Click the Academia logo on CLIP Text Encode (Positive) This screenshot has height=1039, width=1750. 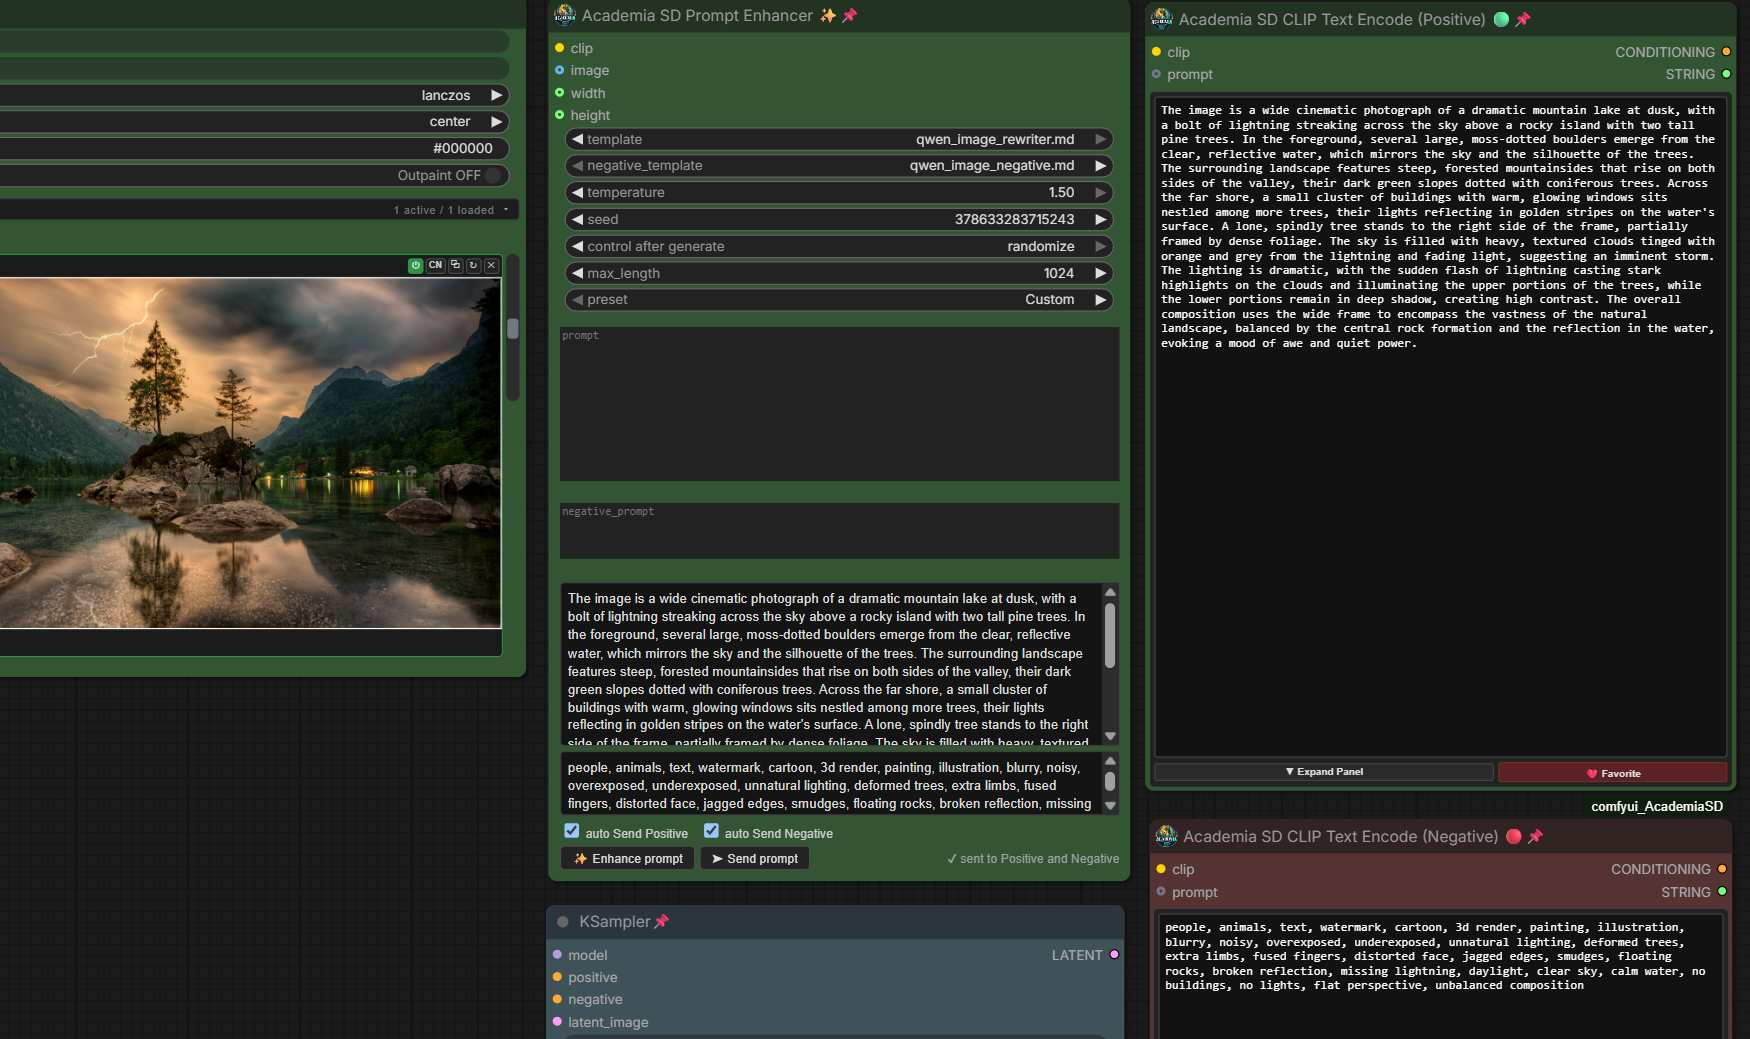1162,19
